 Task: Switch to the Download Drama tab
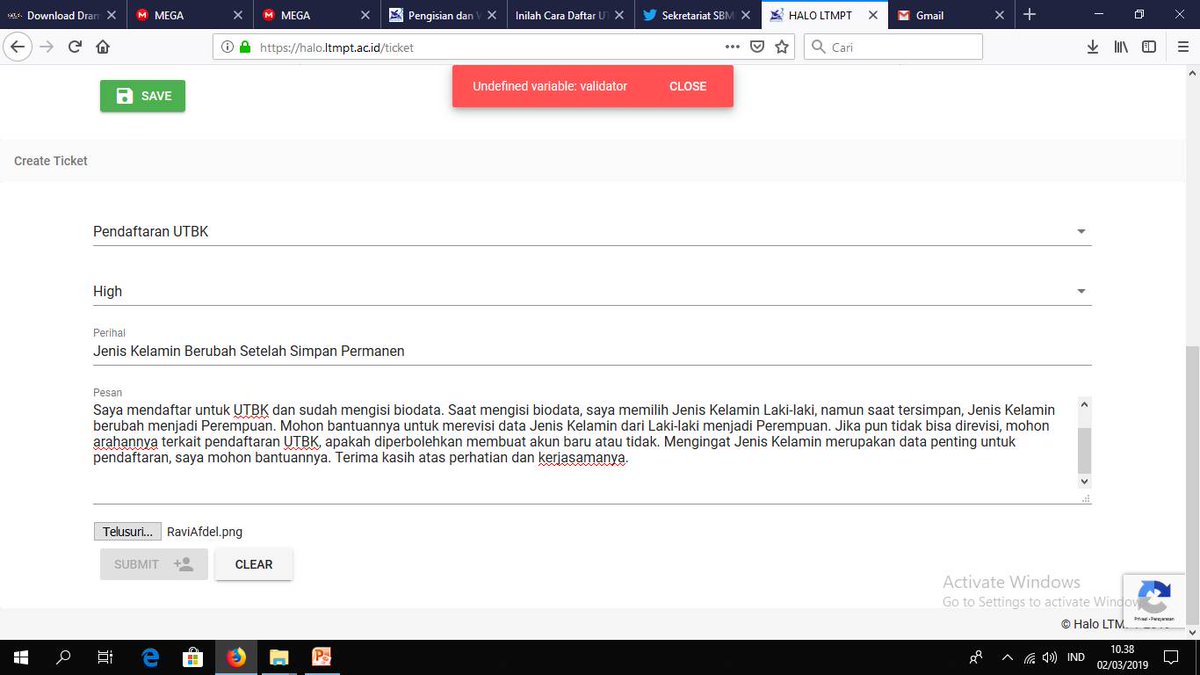(x=62, y=15)
